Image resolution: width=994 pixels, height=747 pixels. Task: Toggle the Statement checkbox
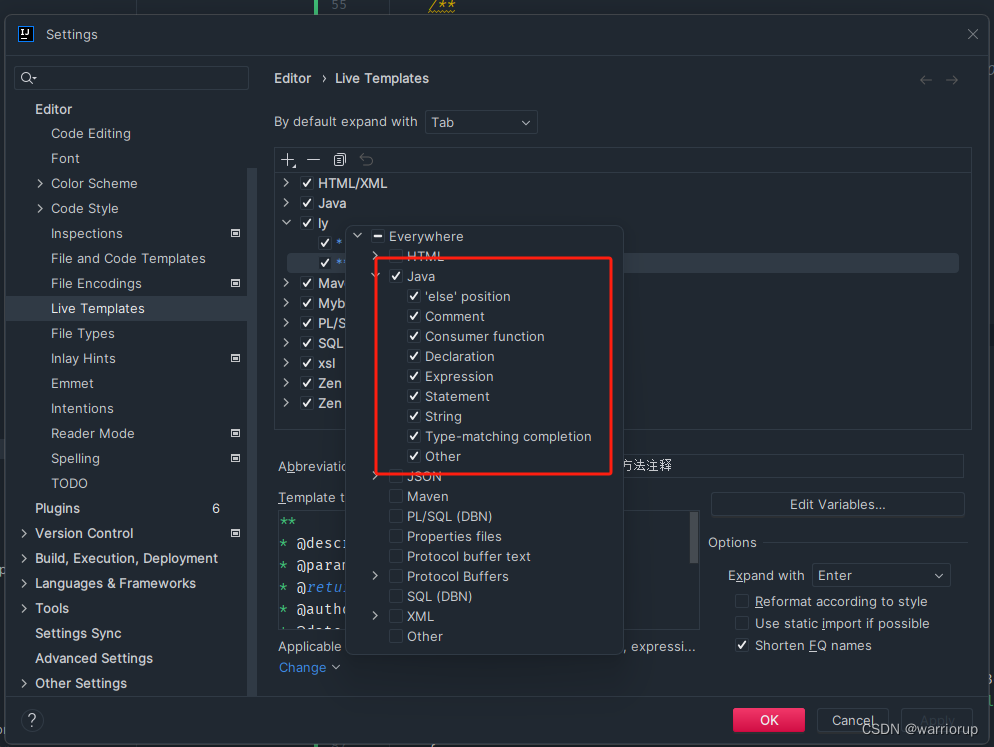[414, 396]
